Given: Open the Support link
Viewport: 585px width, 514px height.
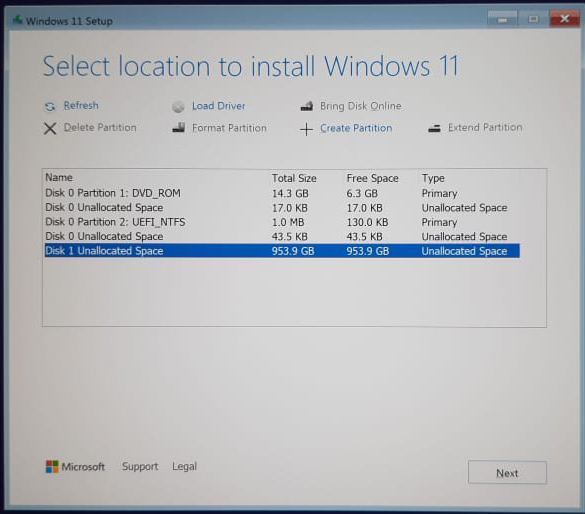Looking at the screenshot, I should click(140, 467).
